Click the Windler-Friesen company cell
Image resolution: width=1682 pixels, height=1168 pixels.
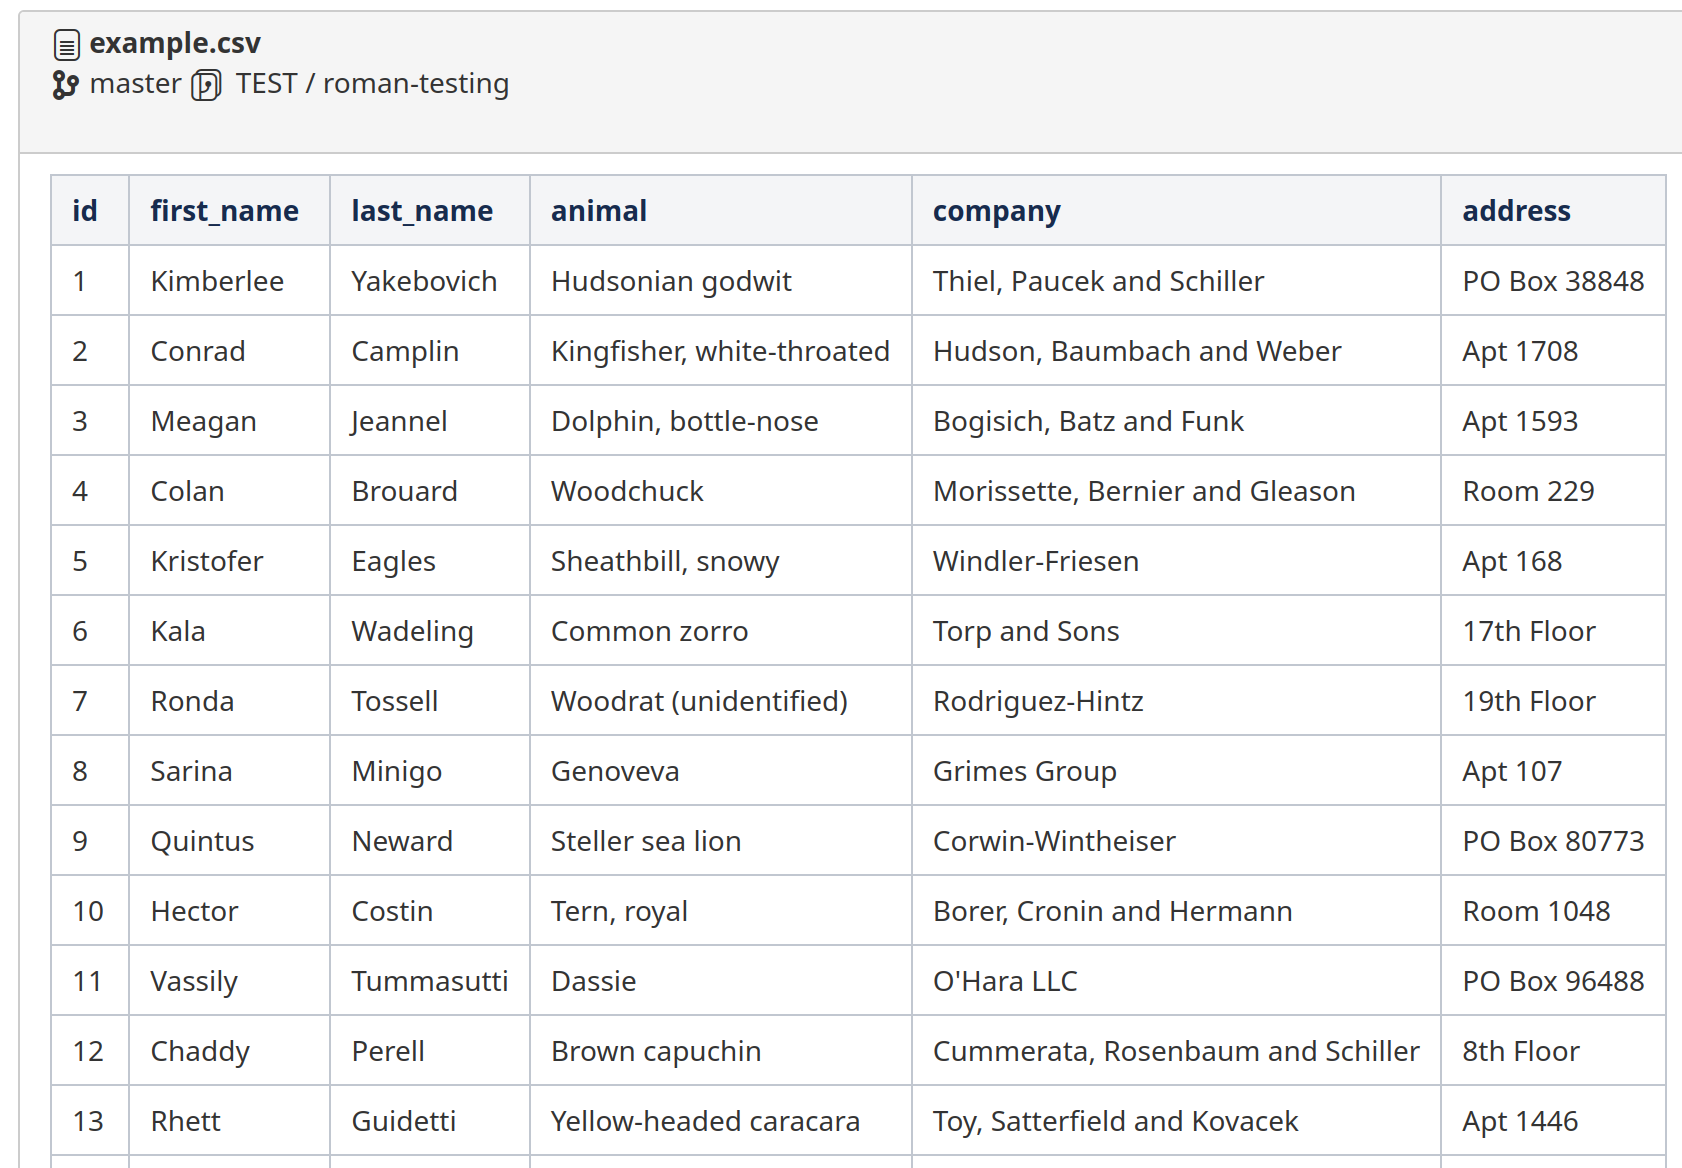[1035, 561]
